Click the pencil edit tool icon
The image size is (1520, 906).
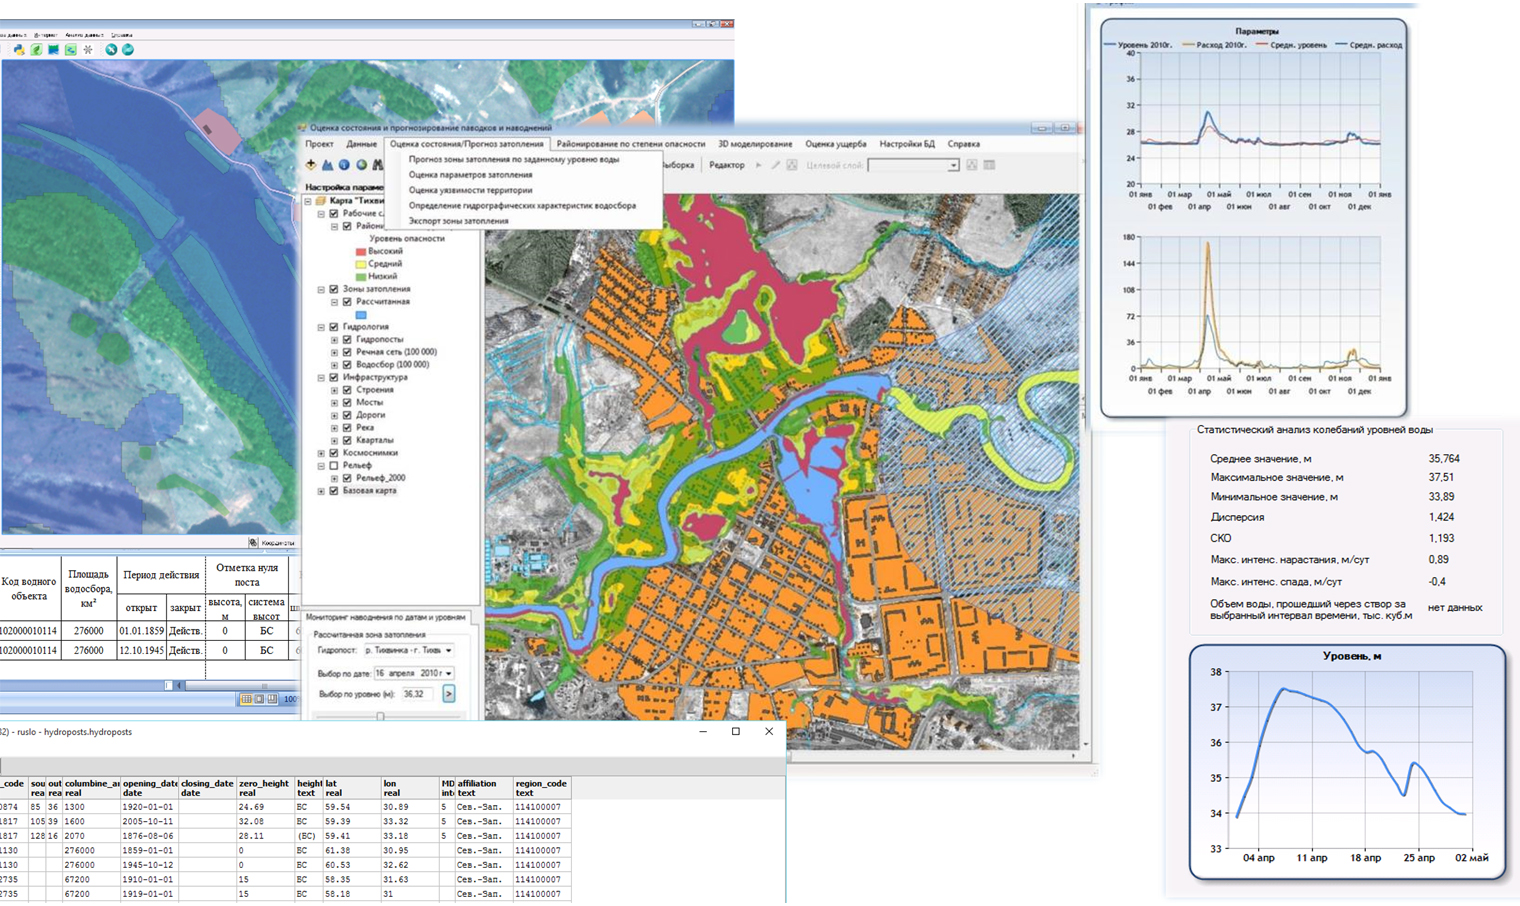pos(776,165)
